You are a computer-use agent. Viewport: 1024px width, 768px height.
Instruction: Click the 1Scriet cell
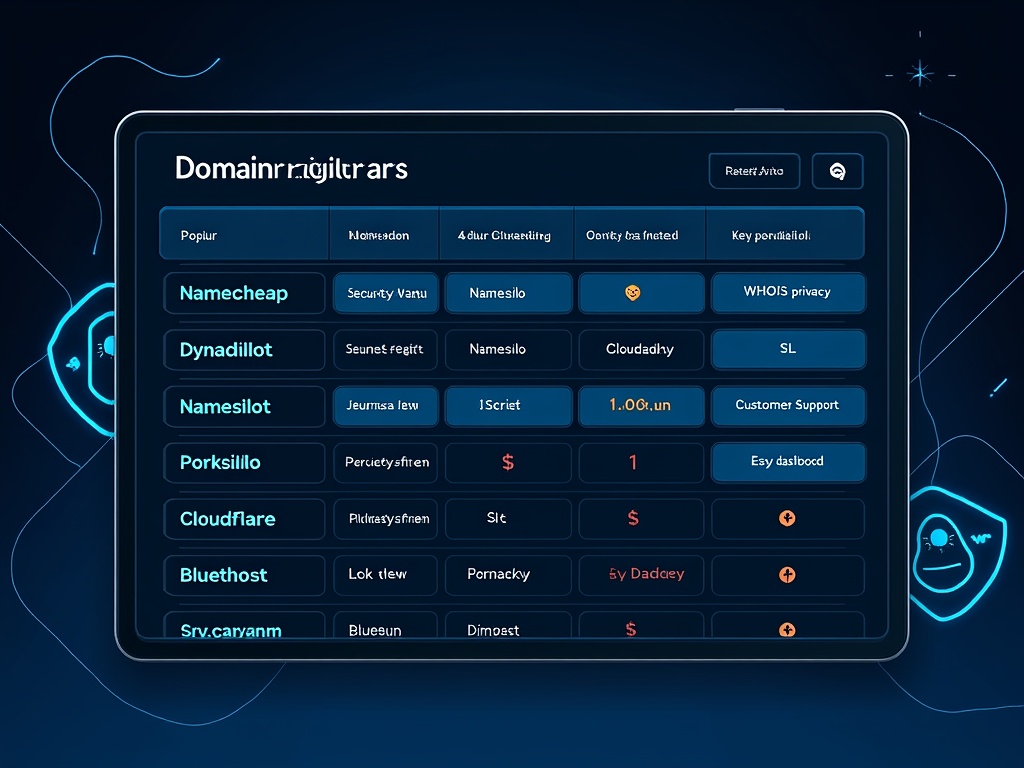pos(509,406)
